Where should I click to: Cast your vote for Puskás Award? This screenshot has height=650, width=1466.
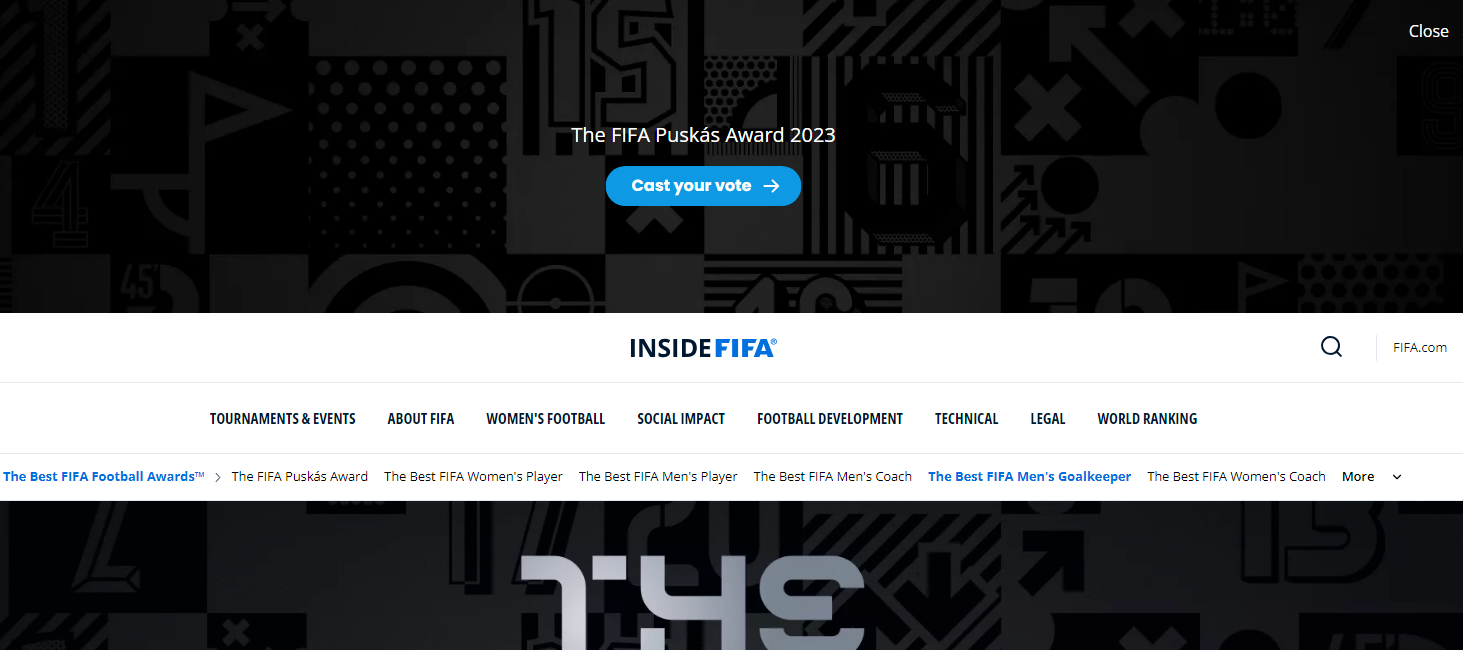tap(703, 186)
